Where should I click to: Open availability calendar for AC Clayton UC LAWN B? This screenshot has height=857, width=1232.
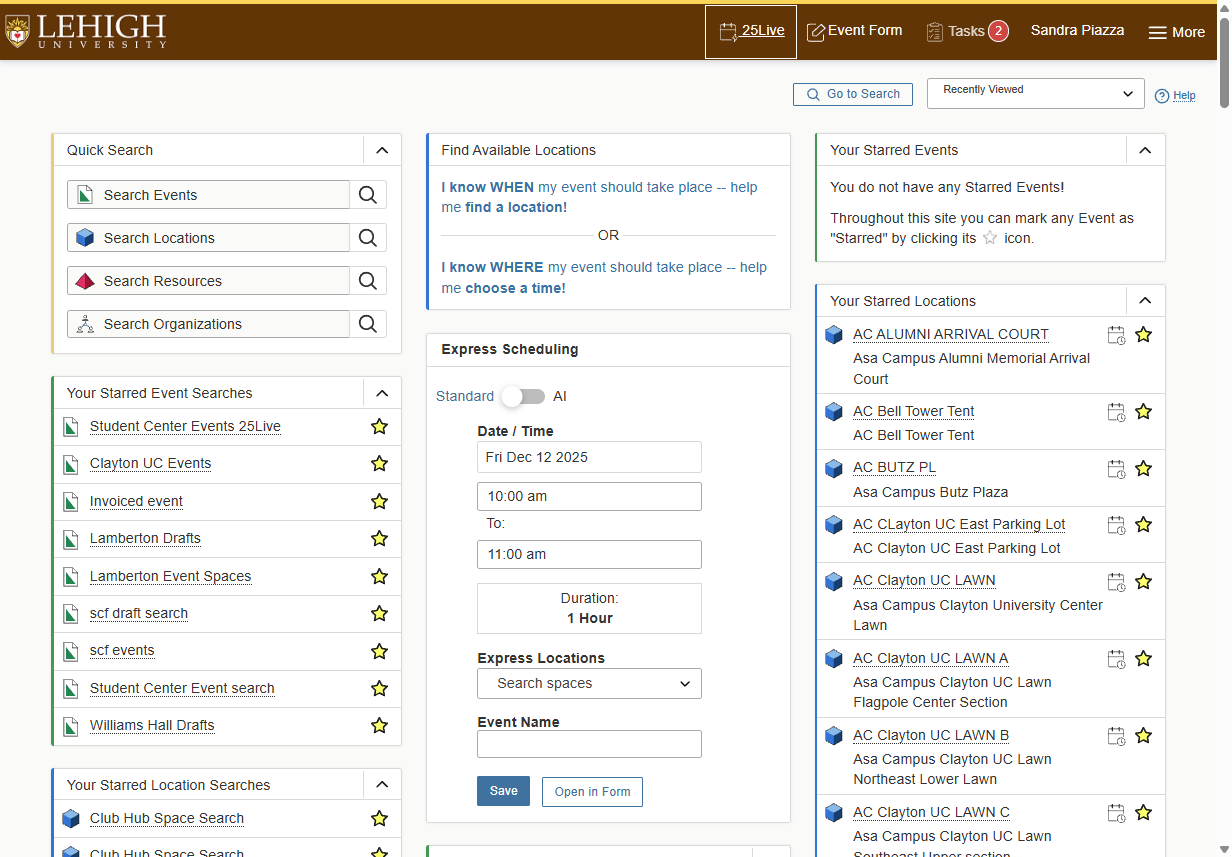(x=1116, y=735)
